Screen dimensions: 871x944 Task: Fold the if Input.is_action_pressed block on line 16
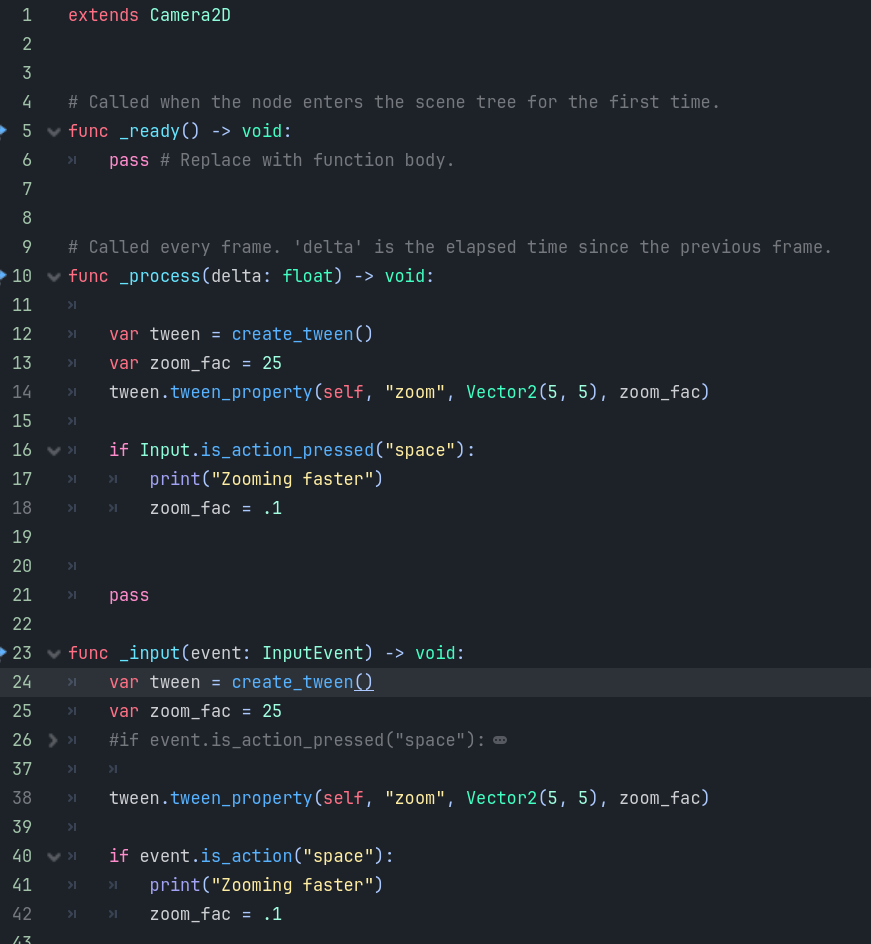tap(54, 451)
